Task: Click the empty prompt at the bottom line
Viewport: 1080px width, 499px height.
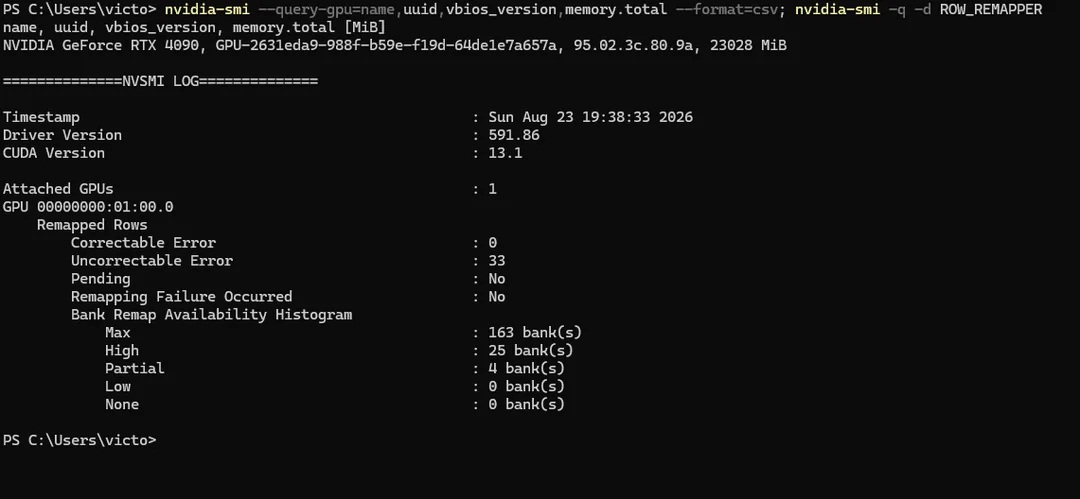Action: point(80,440)
